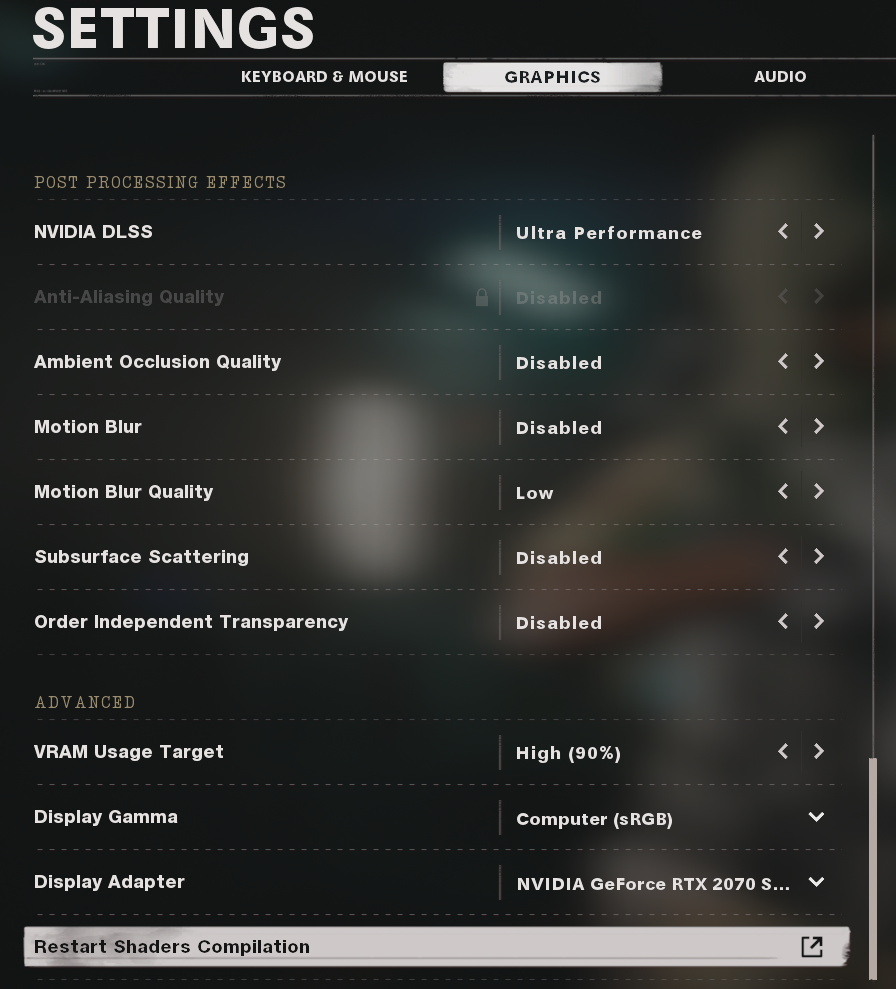
Task: Click right arrow for VRAM Usage Target
Action: tap(818, 751)
